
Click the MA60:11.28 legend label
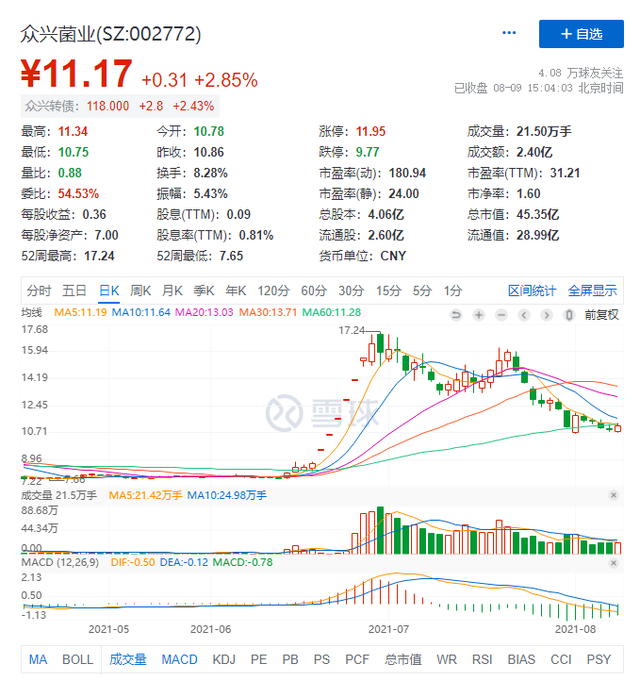(331, 312)
